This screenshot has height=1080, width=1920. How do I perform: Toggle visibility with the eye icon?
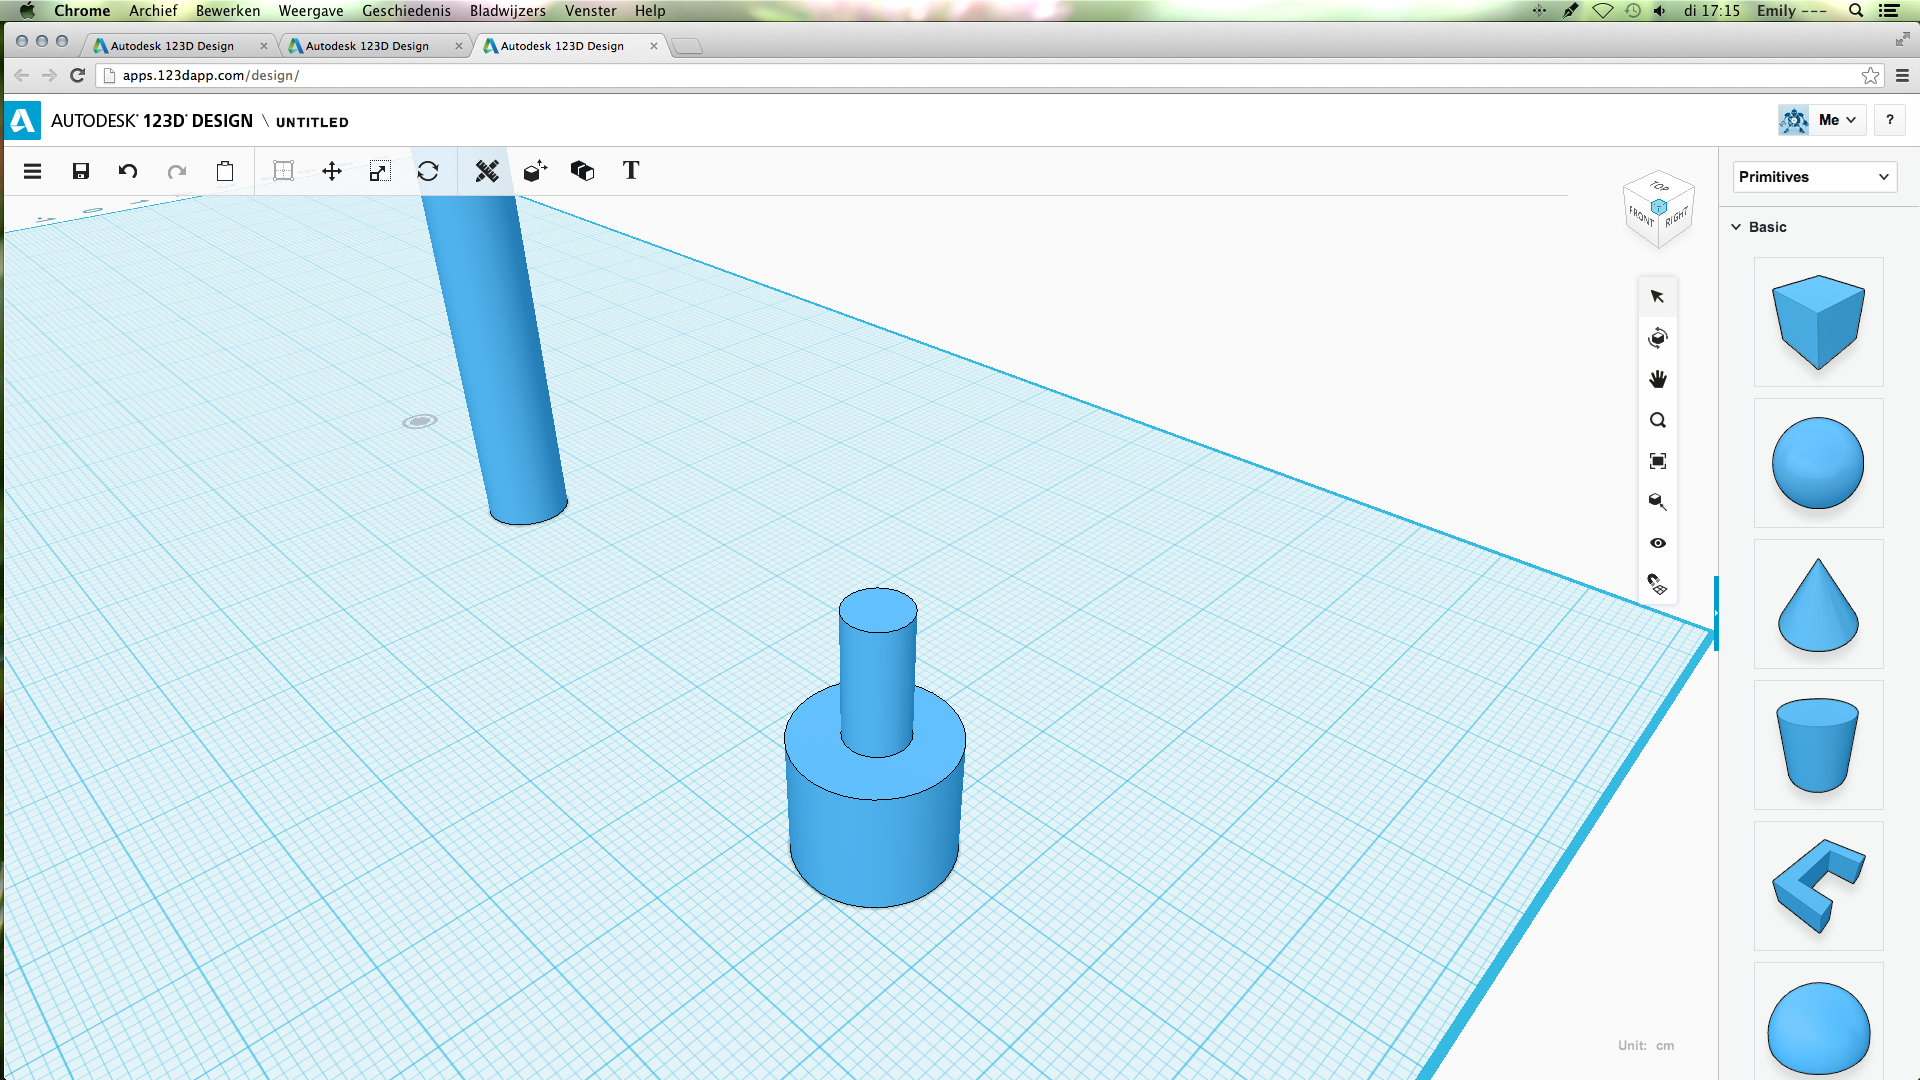coord(1658,543)
